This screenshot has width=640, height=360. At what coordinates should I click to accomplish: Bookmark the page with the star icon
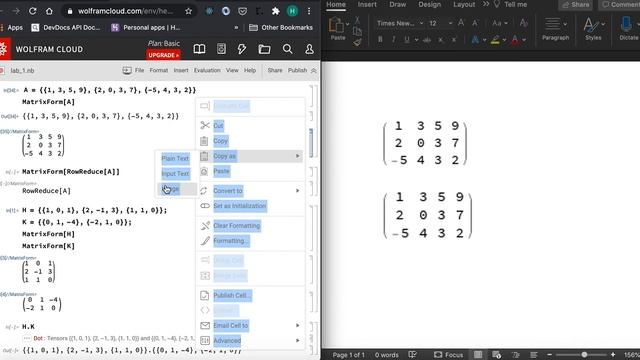tap(188, 11)
